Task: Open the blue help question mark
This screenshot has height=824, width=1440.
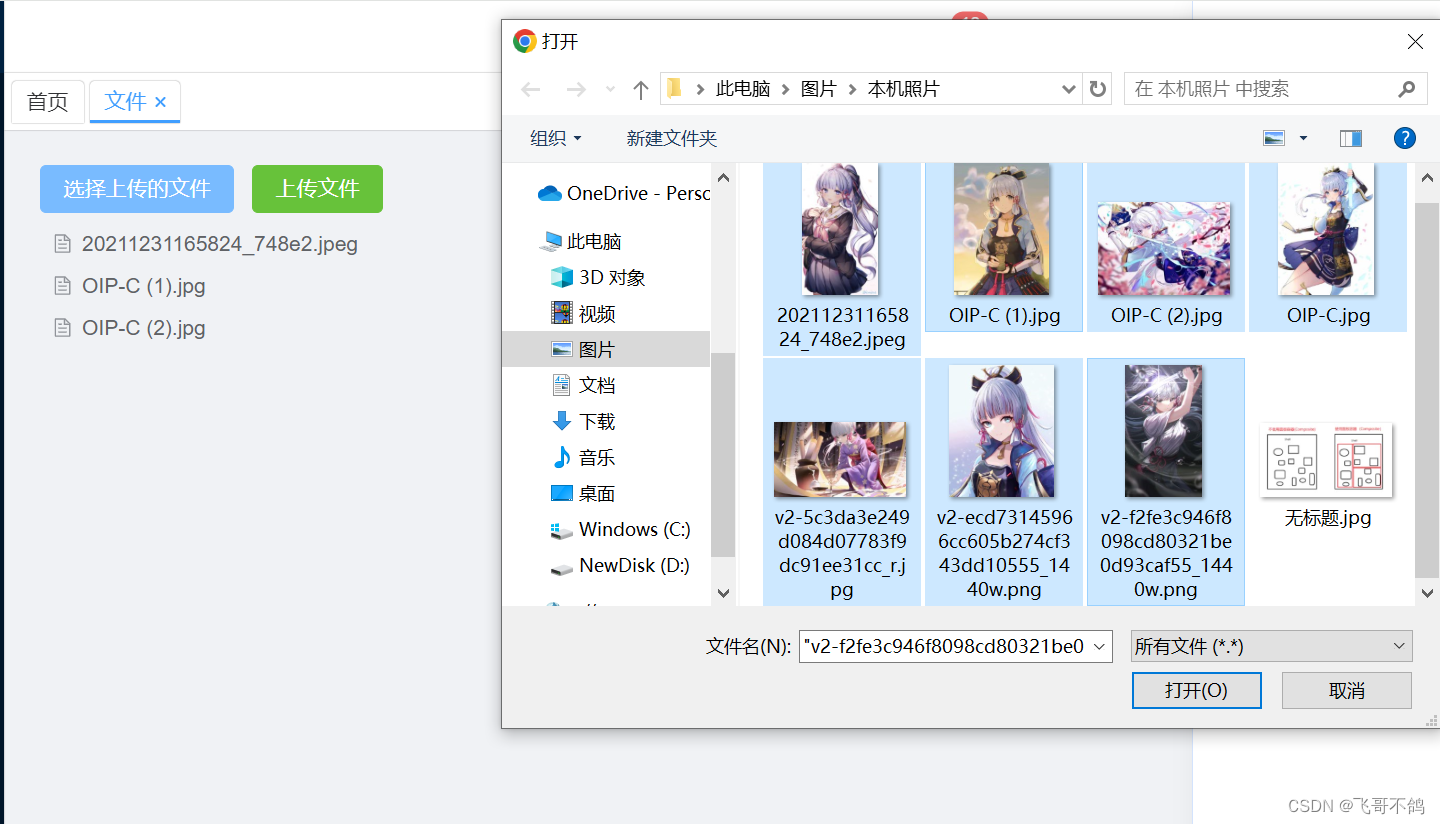Action: click(x=1404, y=138)
